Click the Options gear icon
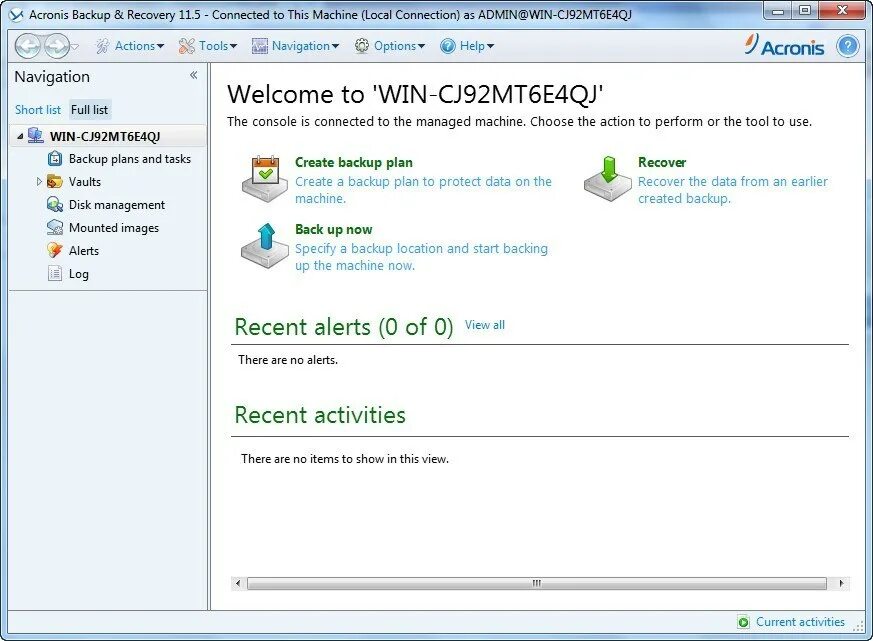 [x=362, y=46]
